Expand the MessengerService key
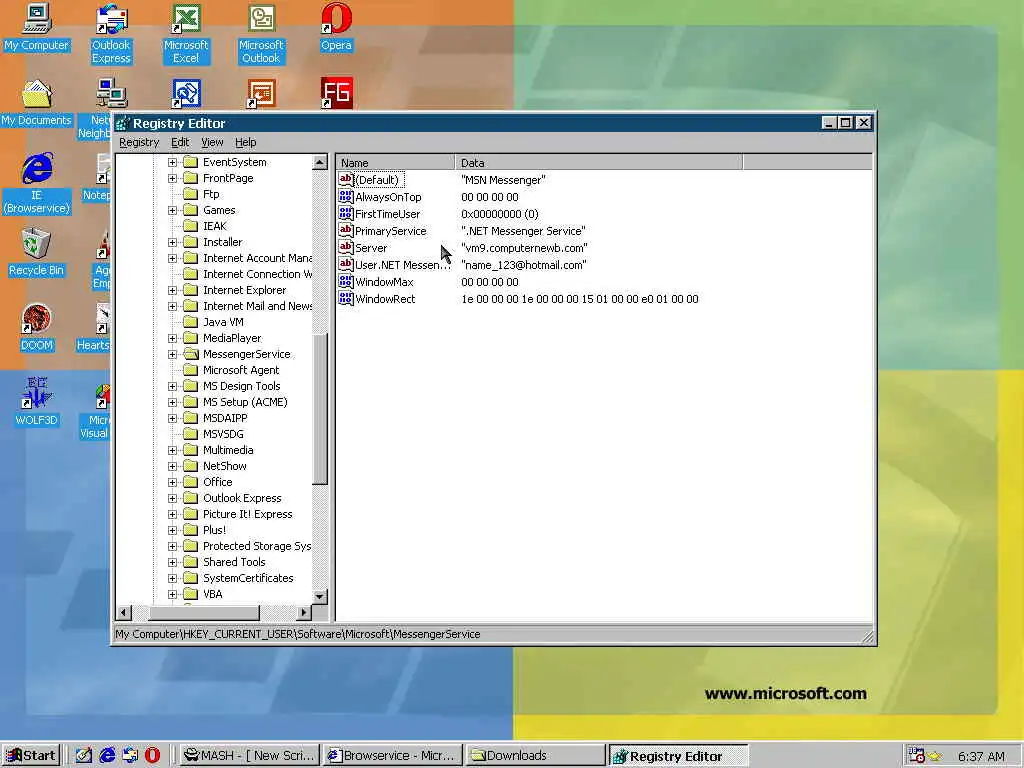The width and height of the screenshot is (1024, 768). 172,354
